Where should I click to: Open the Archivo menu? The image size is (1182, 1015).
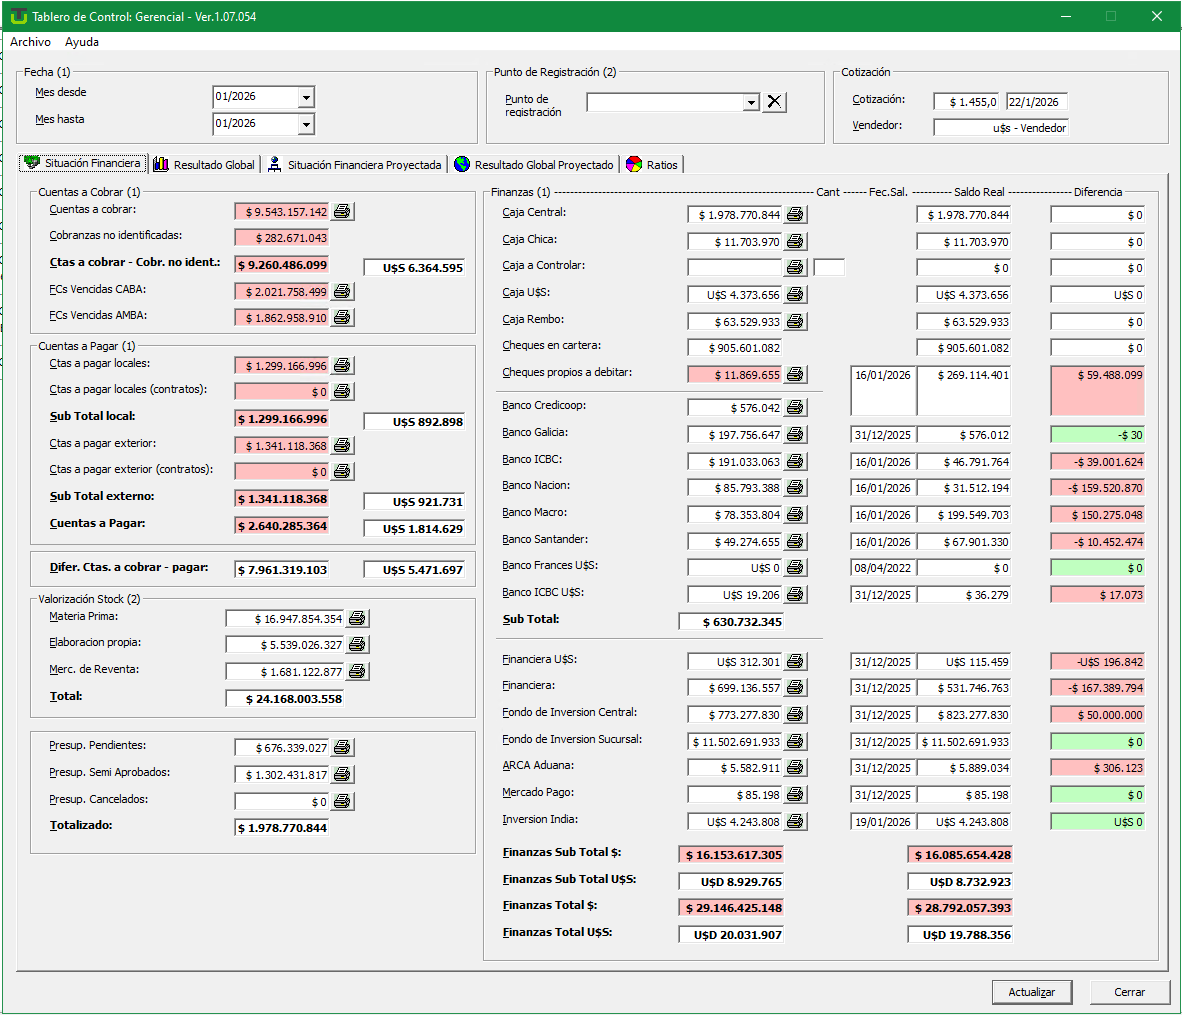[x=30, y=42]
